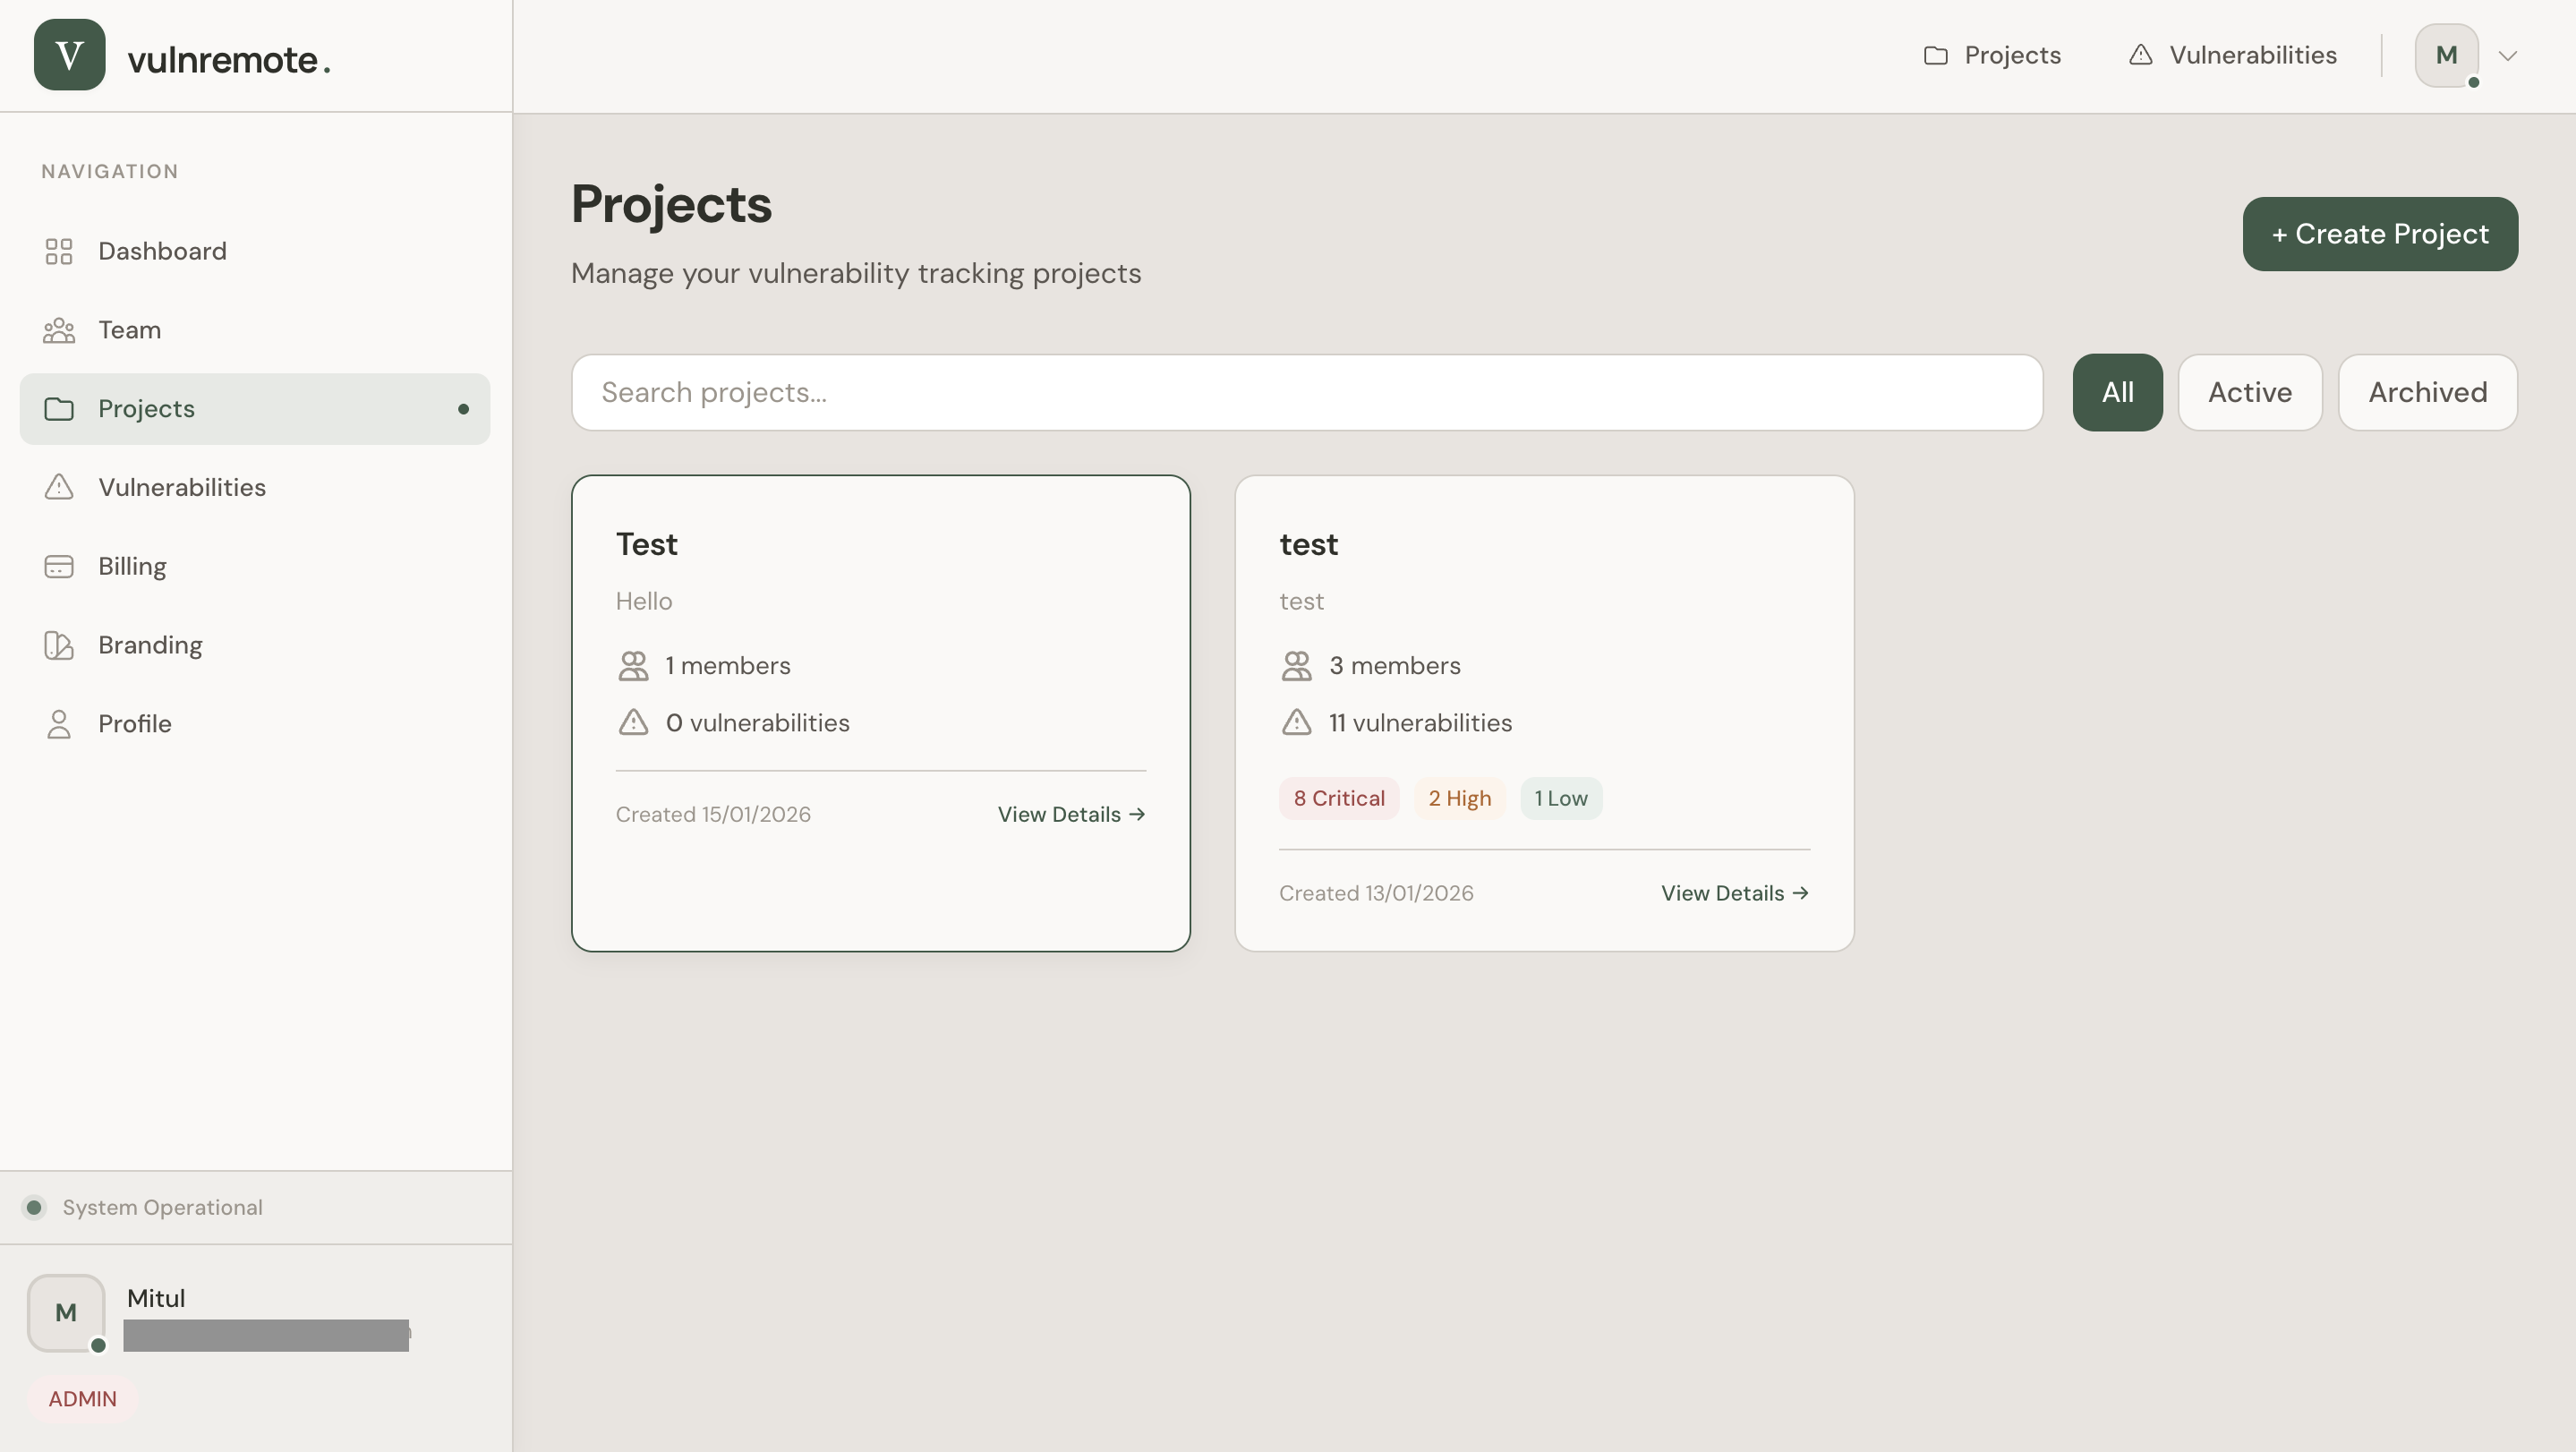This screenshot has height=1452, width=2576.
Task: Open Vulnerabilities from the top navigation
Action: 2253,55
